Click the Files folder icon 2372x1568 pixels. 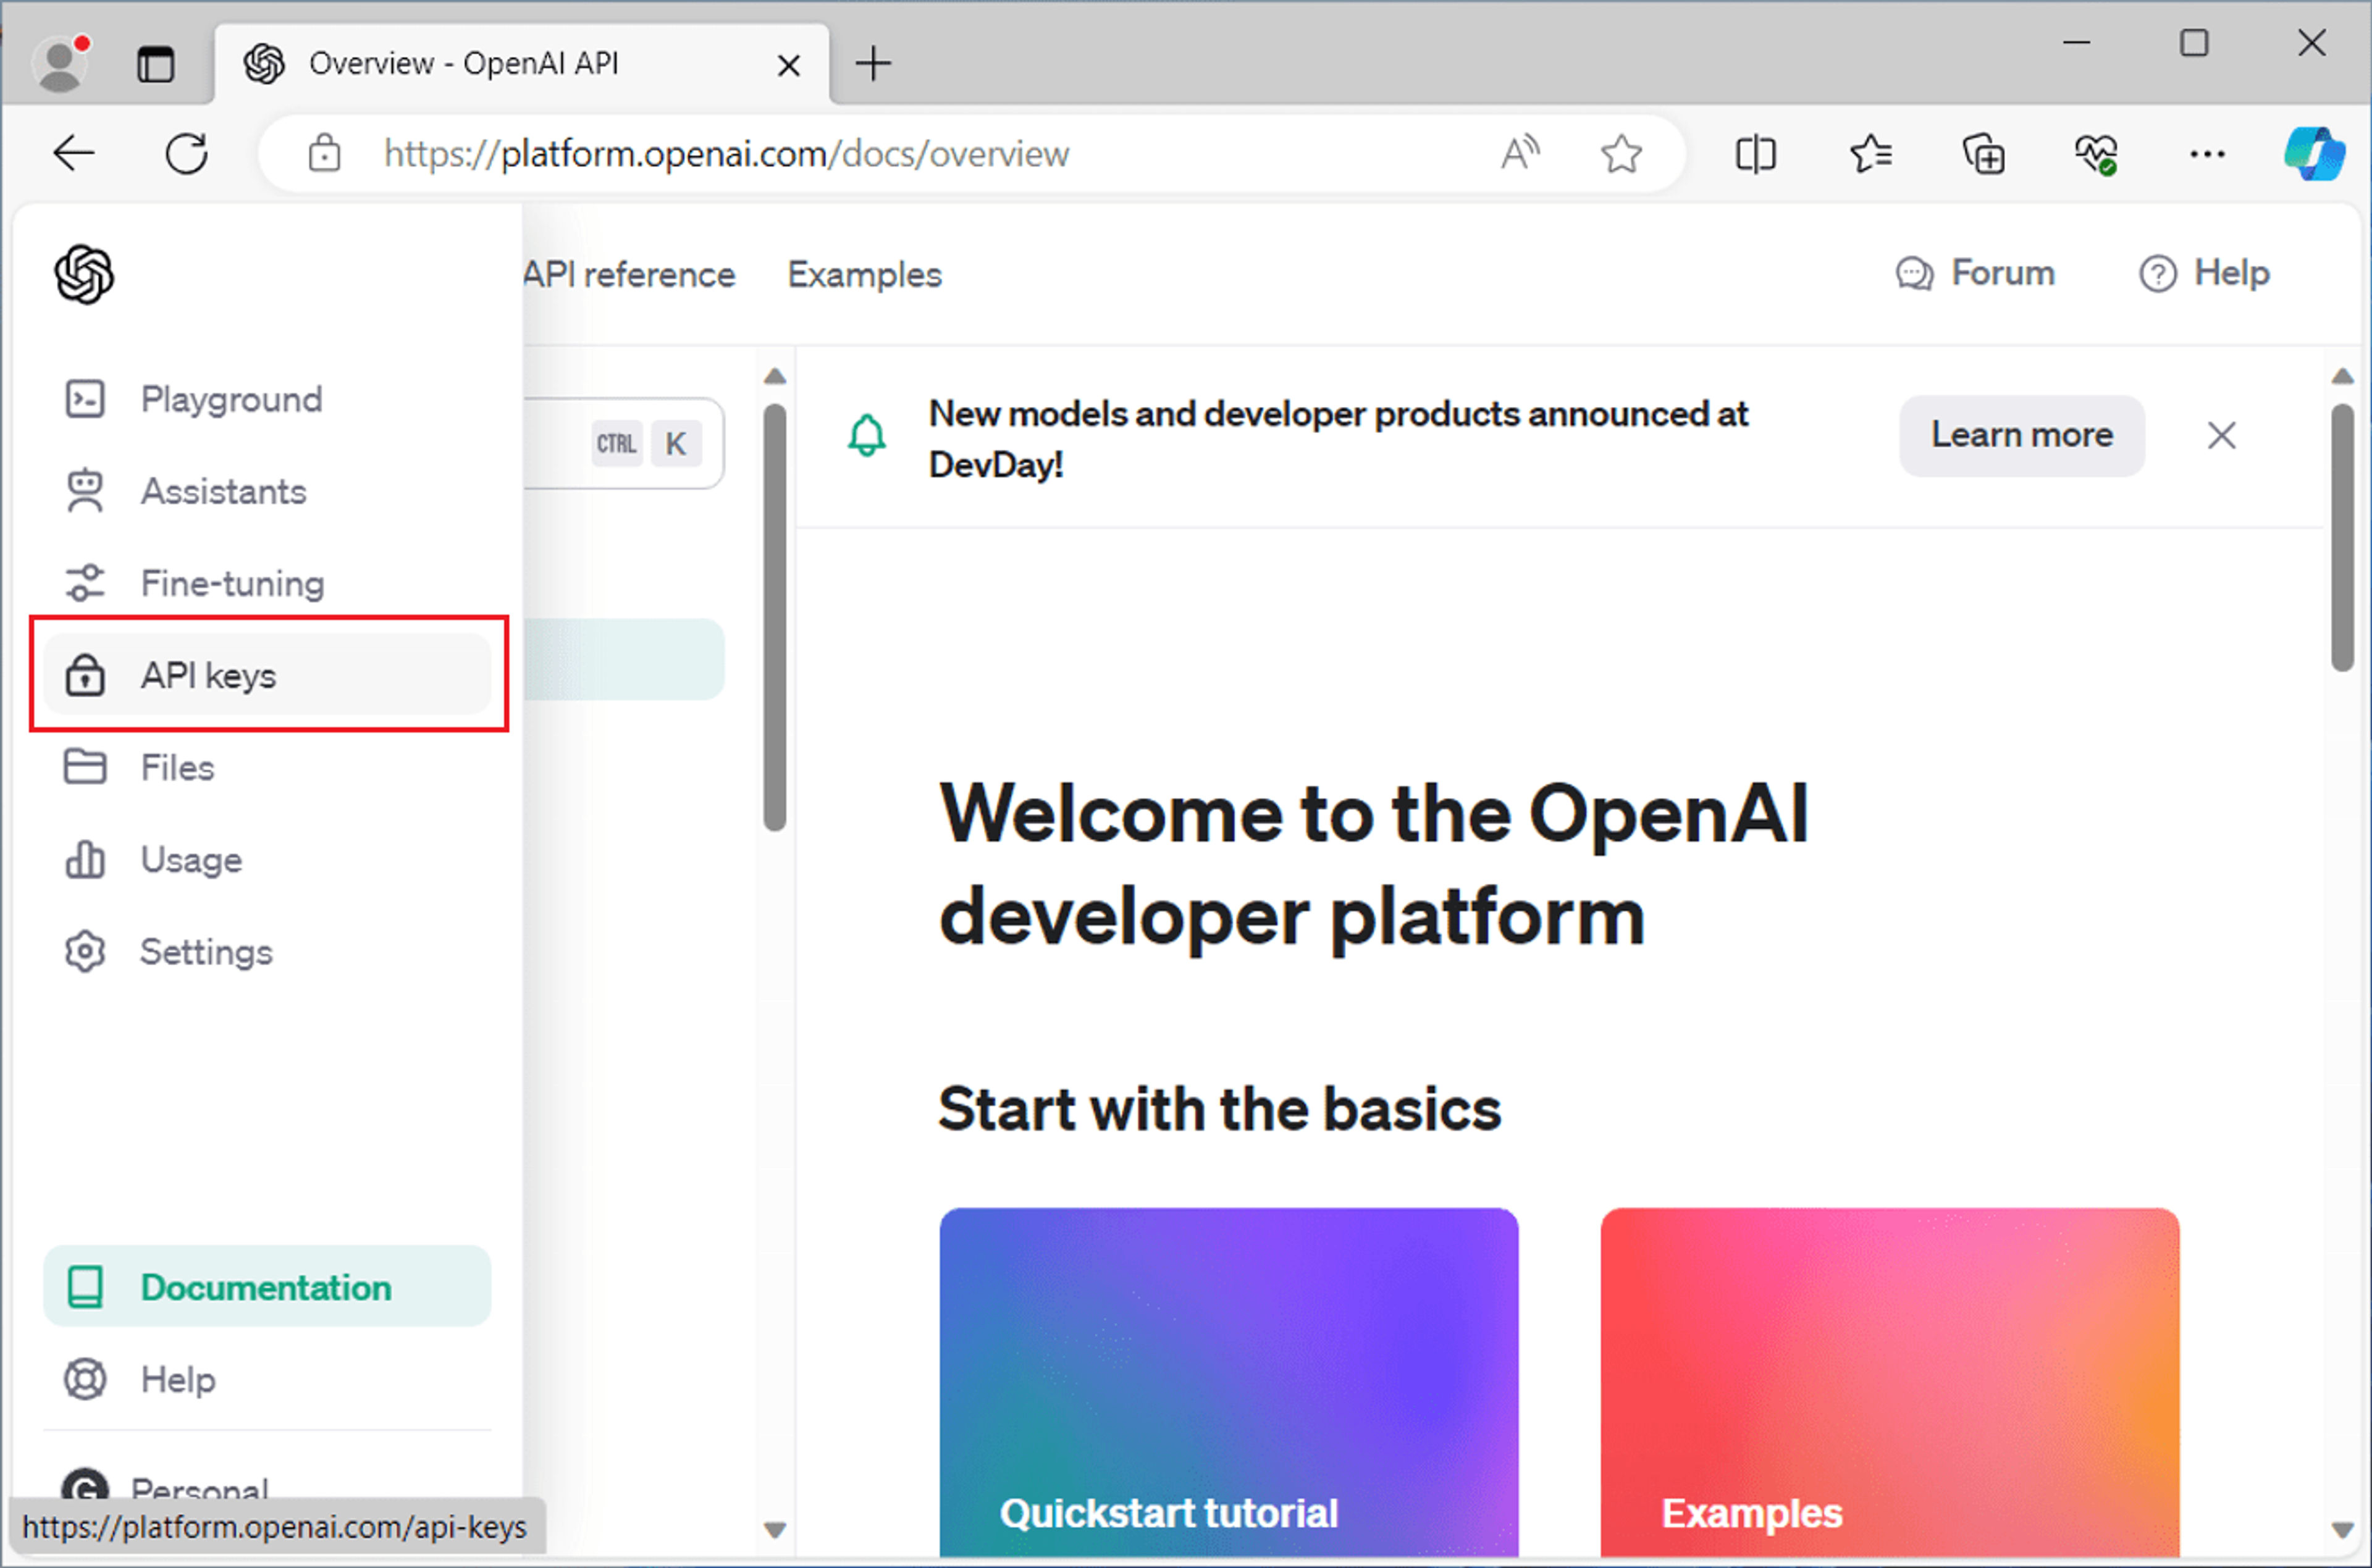[85, 767]
